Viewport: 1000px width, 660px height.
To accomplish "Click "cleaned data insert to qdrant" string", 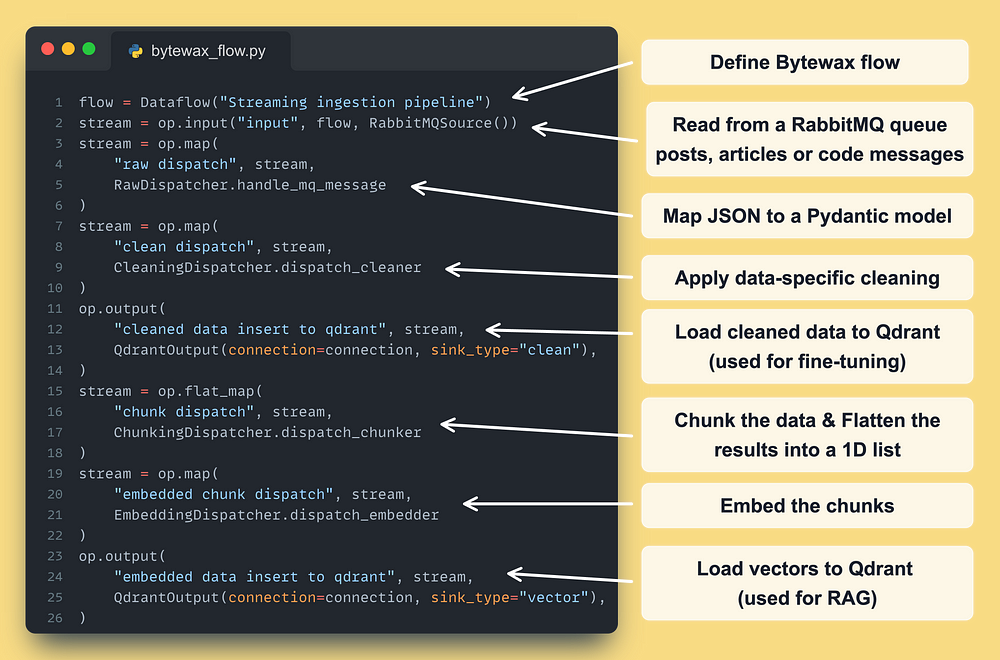I will (x=250, y=329).
